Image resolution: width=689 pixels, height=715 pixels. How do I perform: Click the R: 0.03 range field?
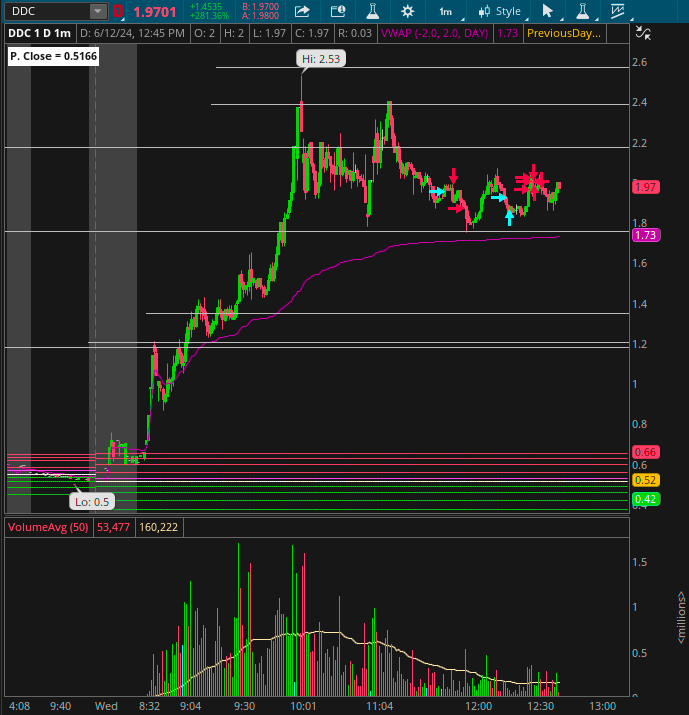click(355, 33)
